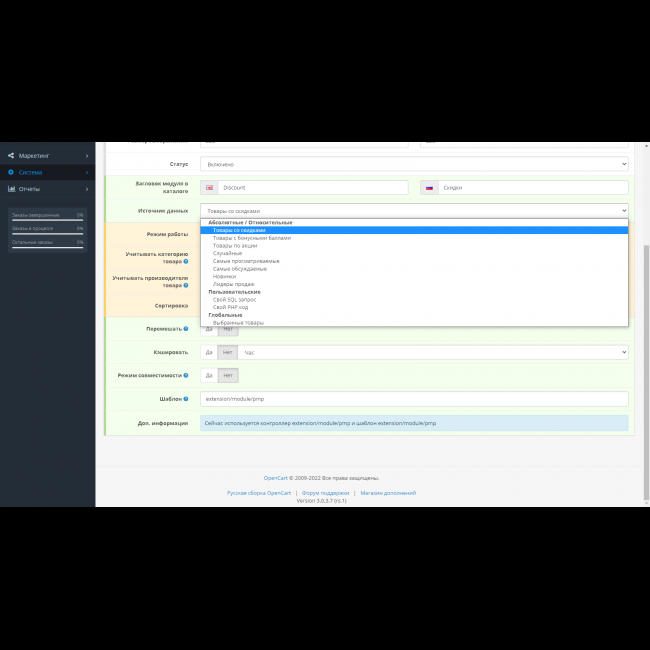The height and width of the screenshot is (650, 650).
Task: Click the Система gear icon in sidebar
Action: point(11,172)
